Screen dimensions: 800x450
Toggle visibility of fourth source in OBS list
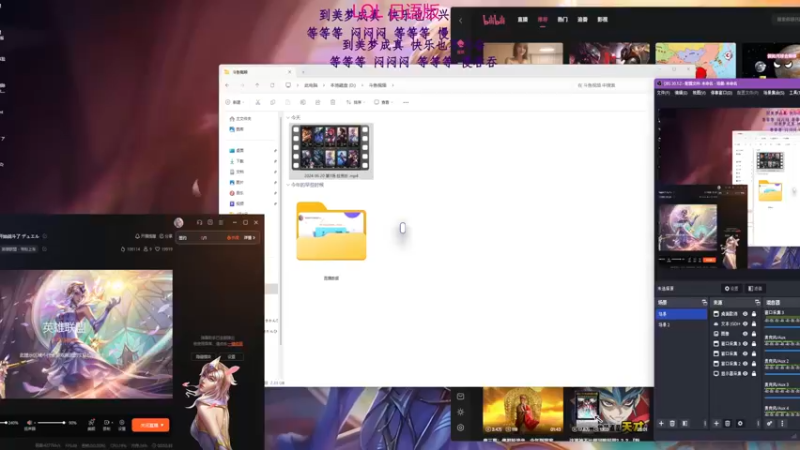(x=745, y=343)
